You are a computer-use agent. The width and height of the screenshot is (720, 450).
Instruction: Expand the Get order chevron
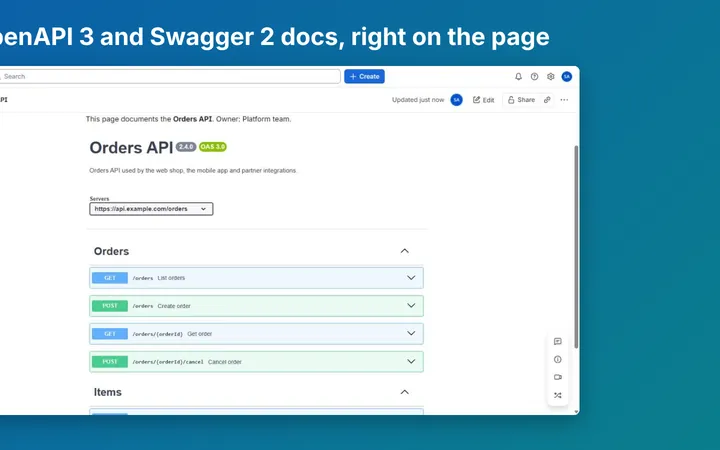pos(411,334)
